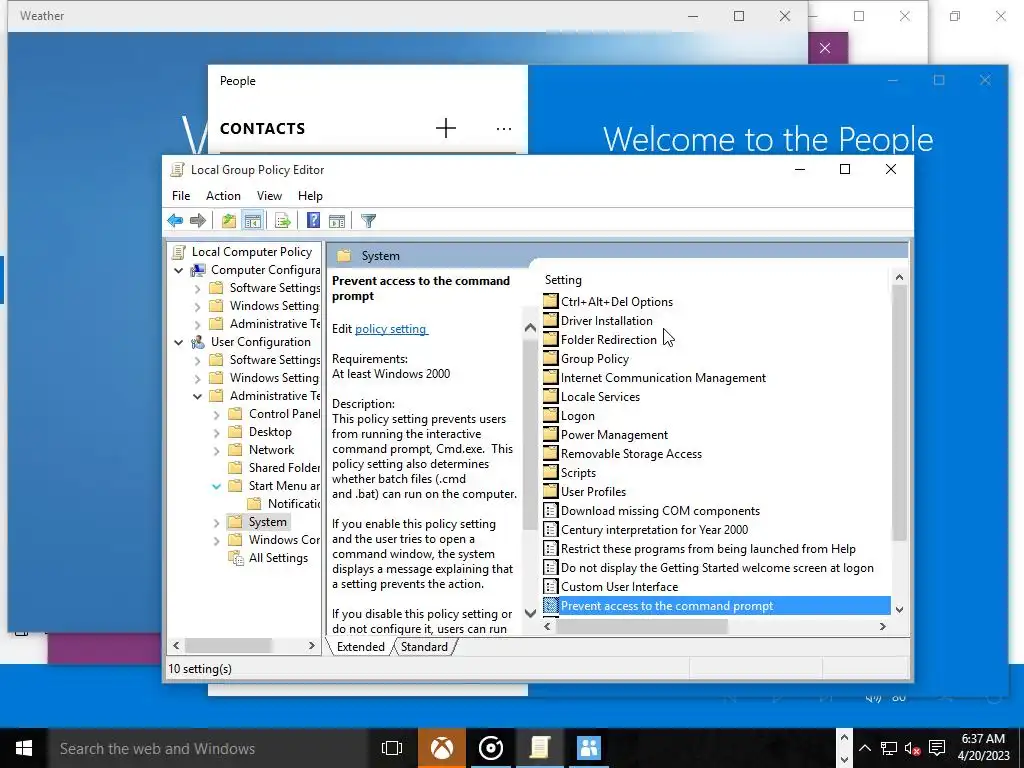1024x768 pixels.
Task: Open the Folder Redirection folder
Action: (609, 340)
